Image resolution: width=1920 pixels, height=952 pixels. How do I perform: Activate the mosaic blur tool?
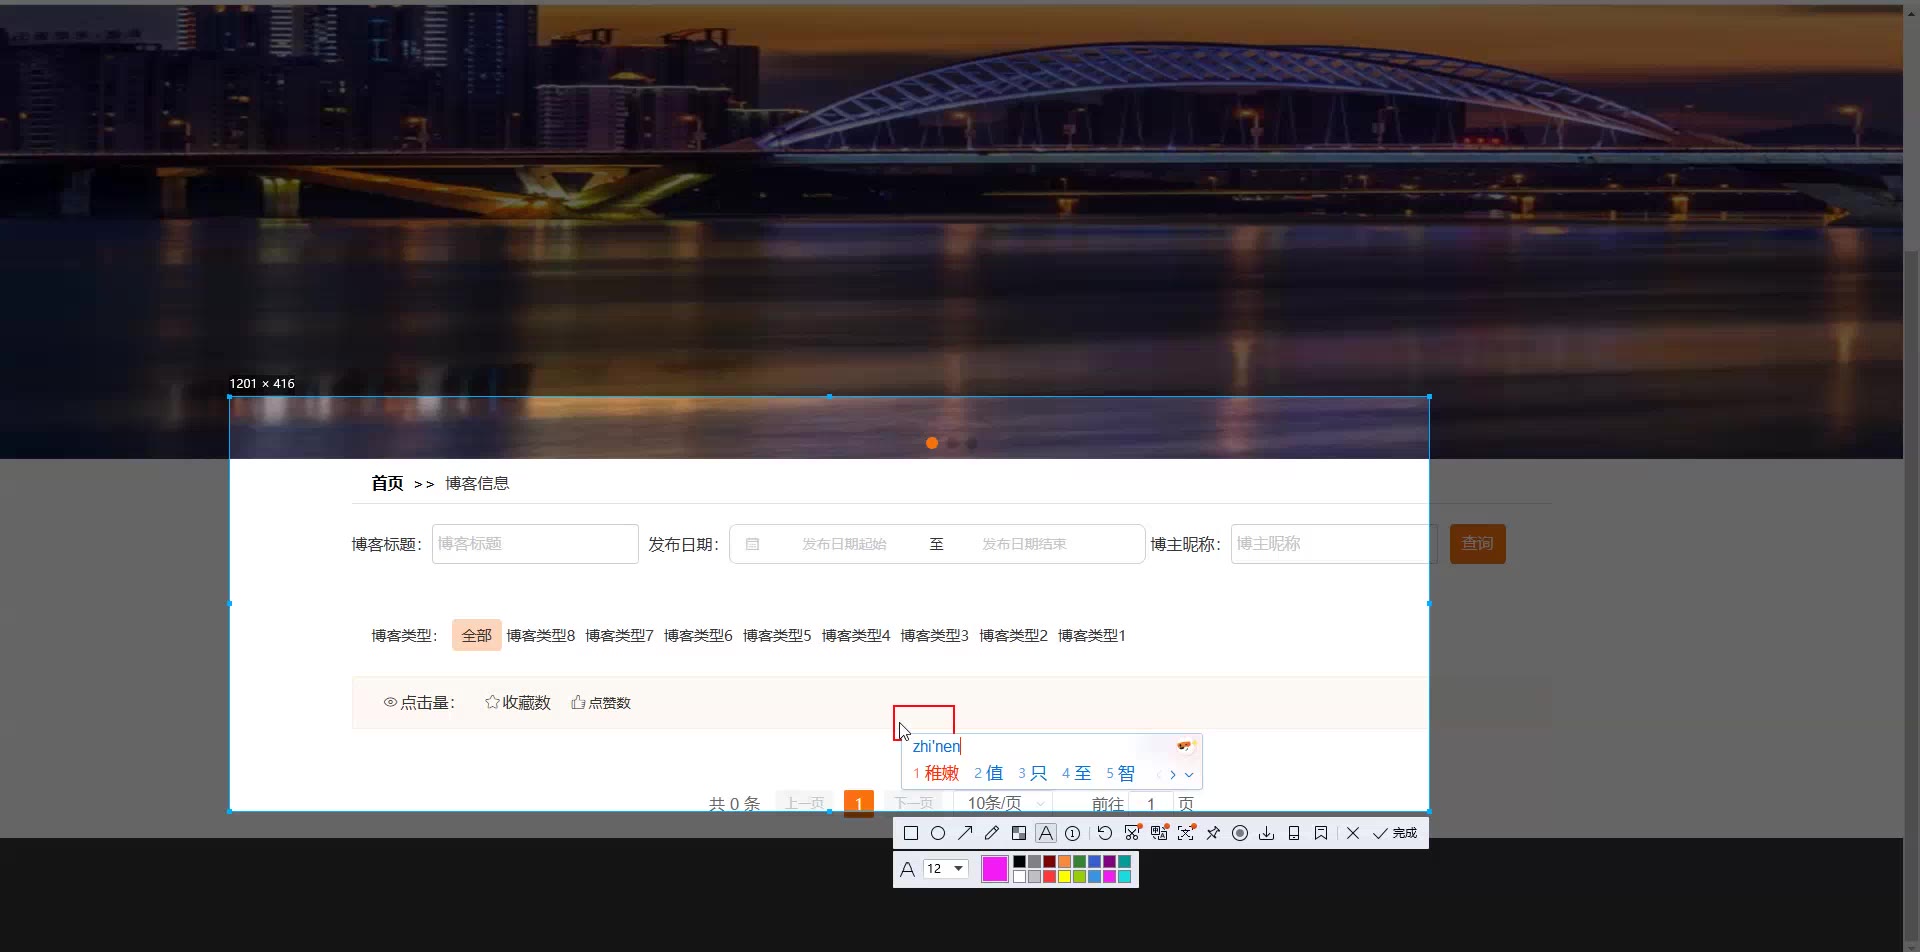[x=1019, y=833]
